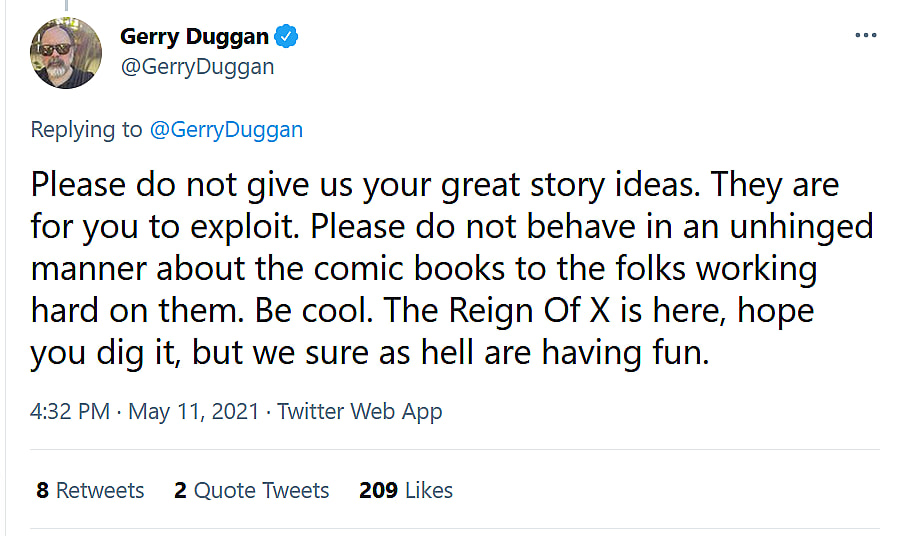Click the May 11, 2021 date

coord(193,411)
